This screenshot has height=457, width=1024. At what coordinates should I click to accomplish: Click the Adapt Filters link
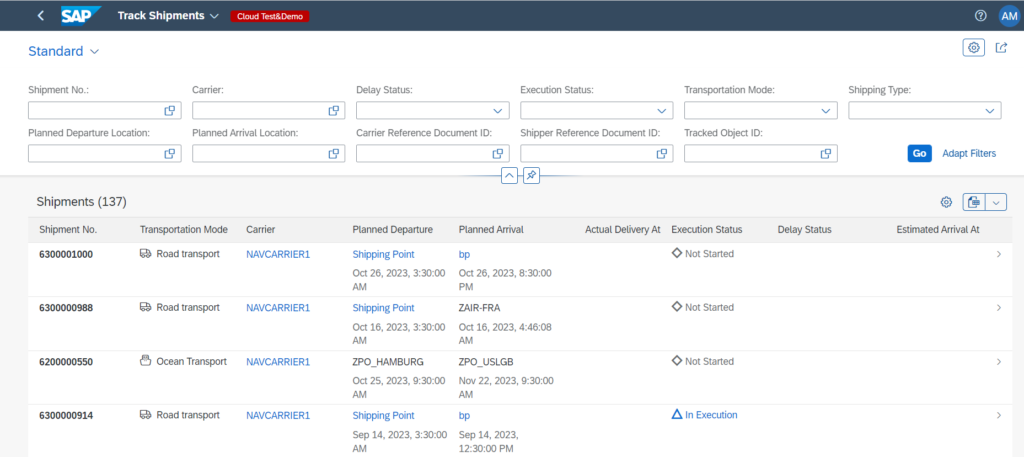(969, 153)
